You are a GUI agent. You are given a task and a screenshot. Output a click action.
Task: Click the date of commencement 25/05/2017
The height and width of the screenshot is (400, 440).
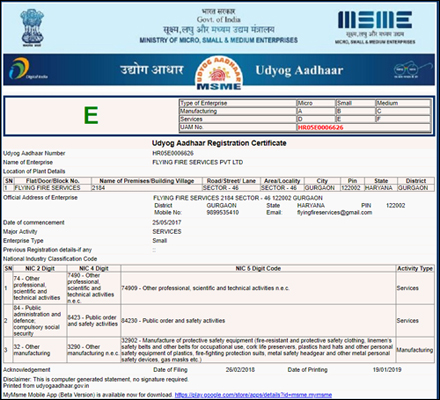[x=167, y=222]
